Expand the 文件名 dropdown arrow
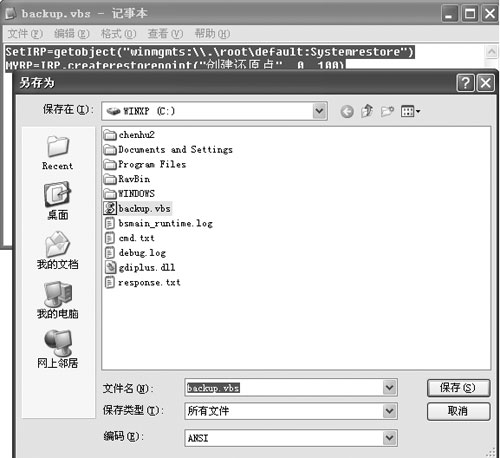 click(x=389, y=388)
